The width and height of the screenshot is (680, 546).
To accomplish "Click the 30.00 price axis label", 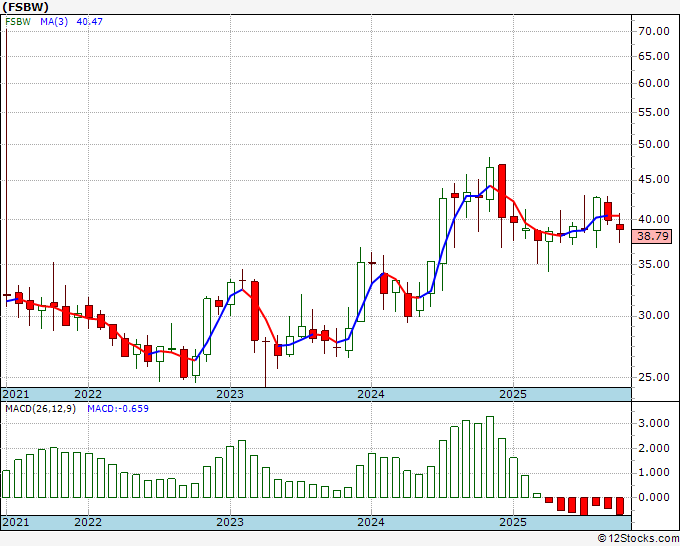I will 654,315.
